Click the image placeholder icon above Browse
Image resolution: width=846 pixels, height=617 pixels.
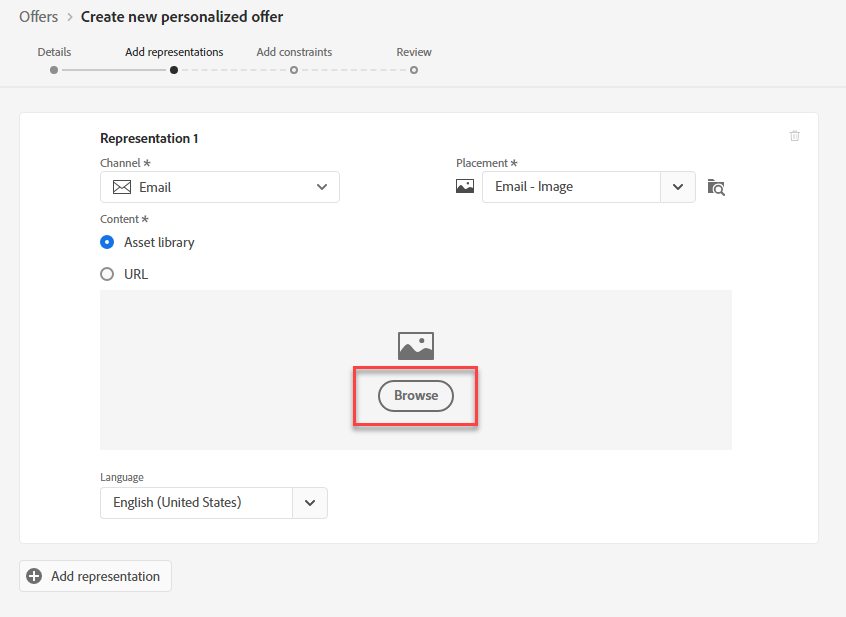pyautogui.click(x=415, y=346)
